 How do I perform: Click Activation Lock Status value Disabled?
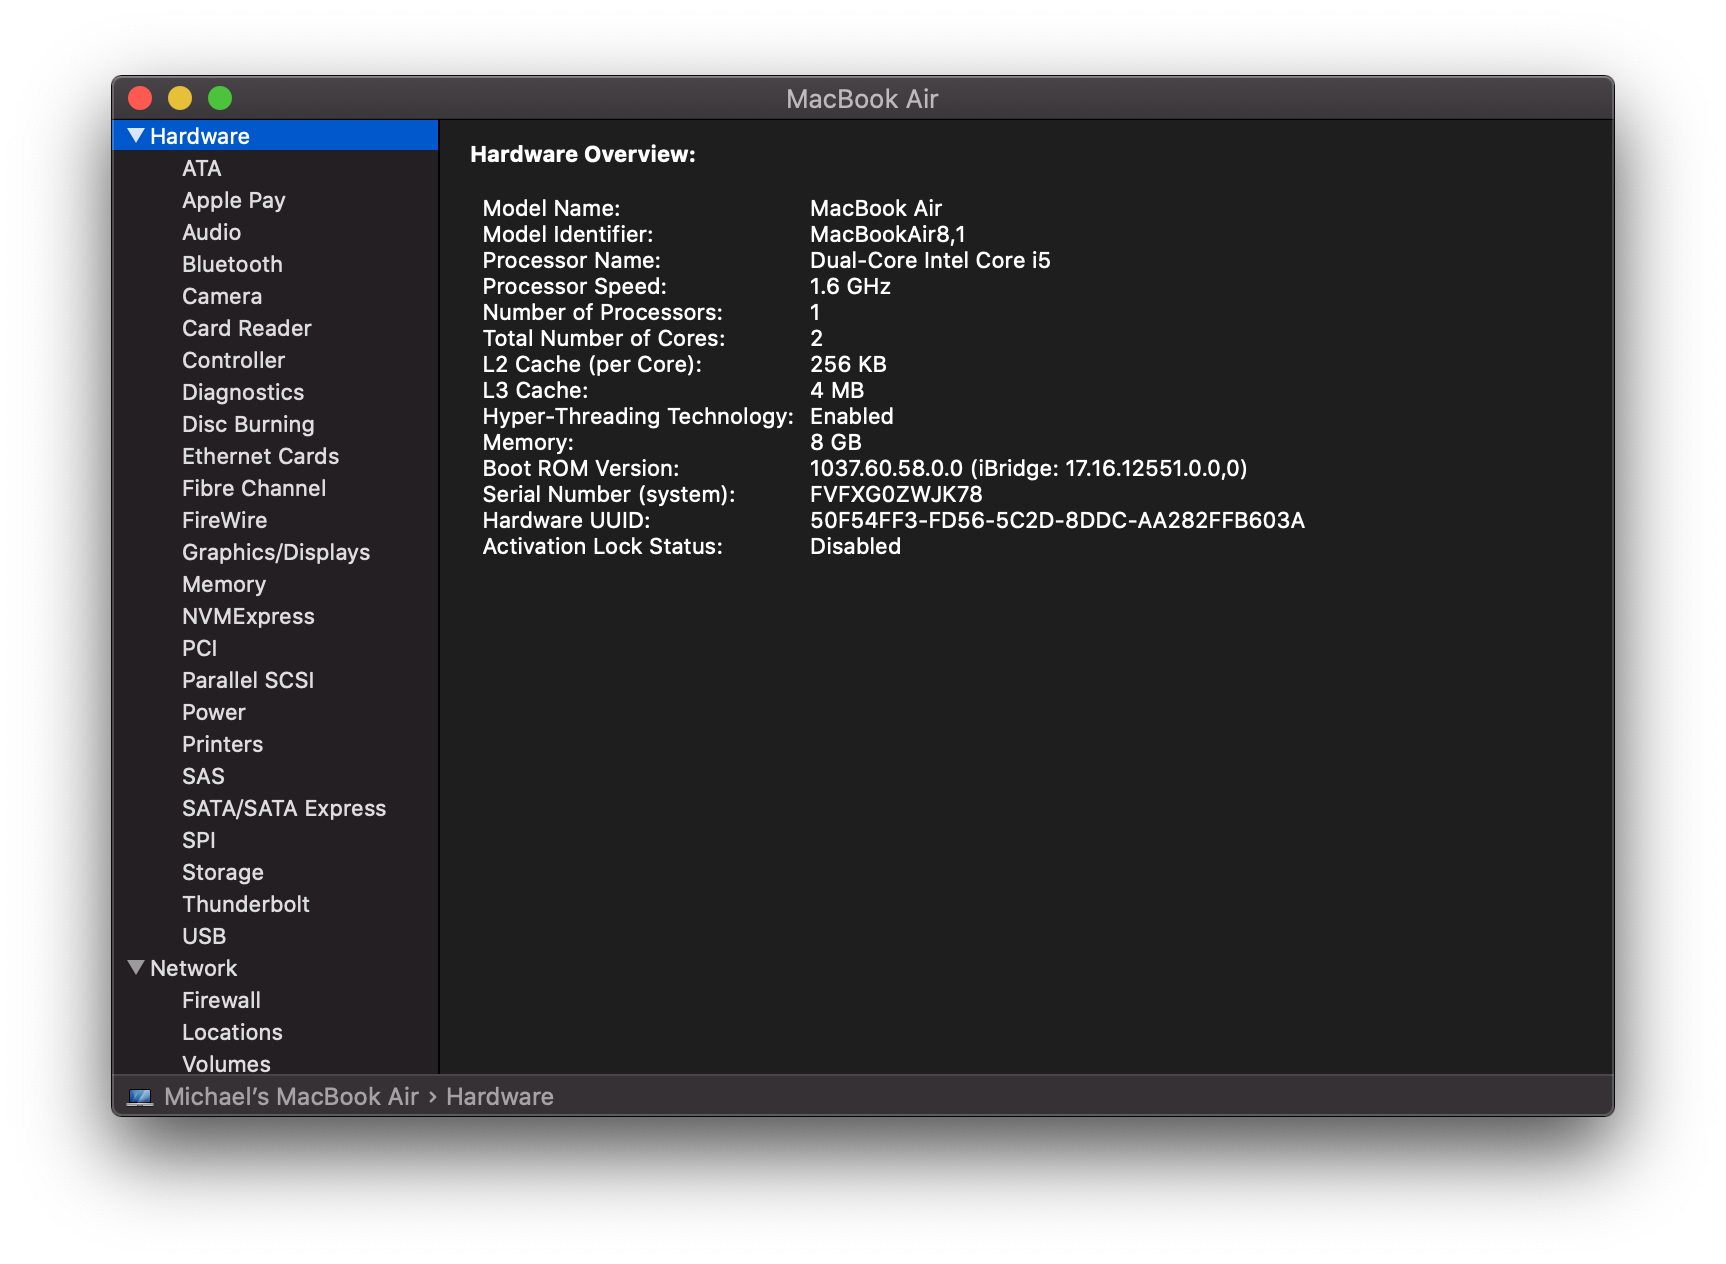click(x=855, y=546)
